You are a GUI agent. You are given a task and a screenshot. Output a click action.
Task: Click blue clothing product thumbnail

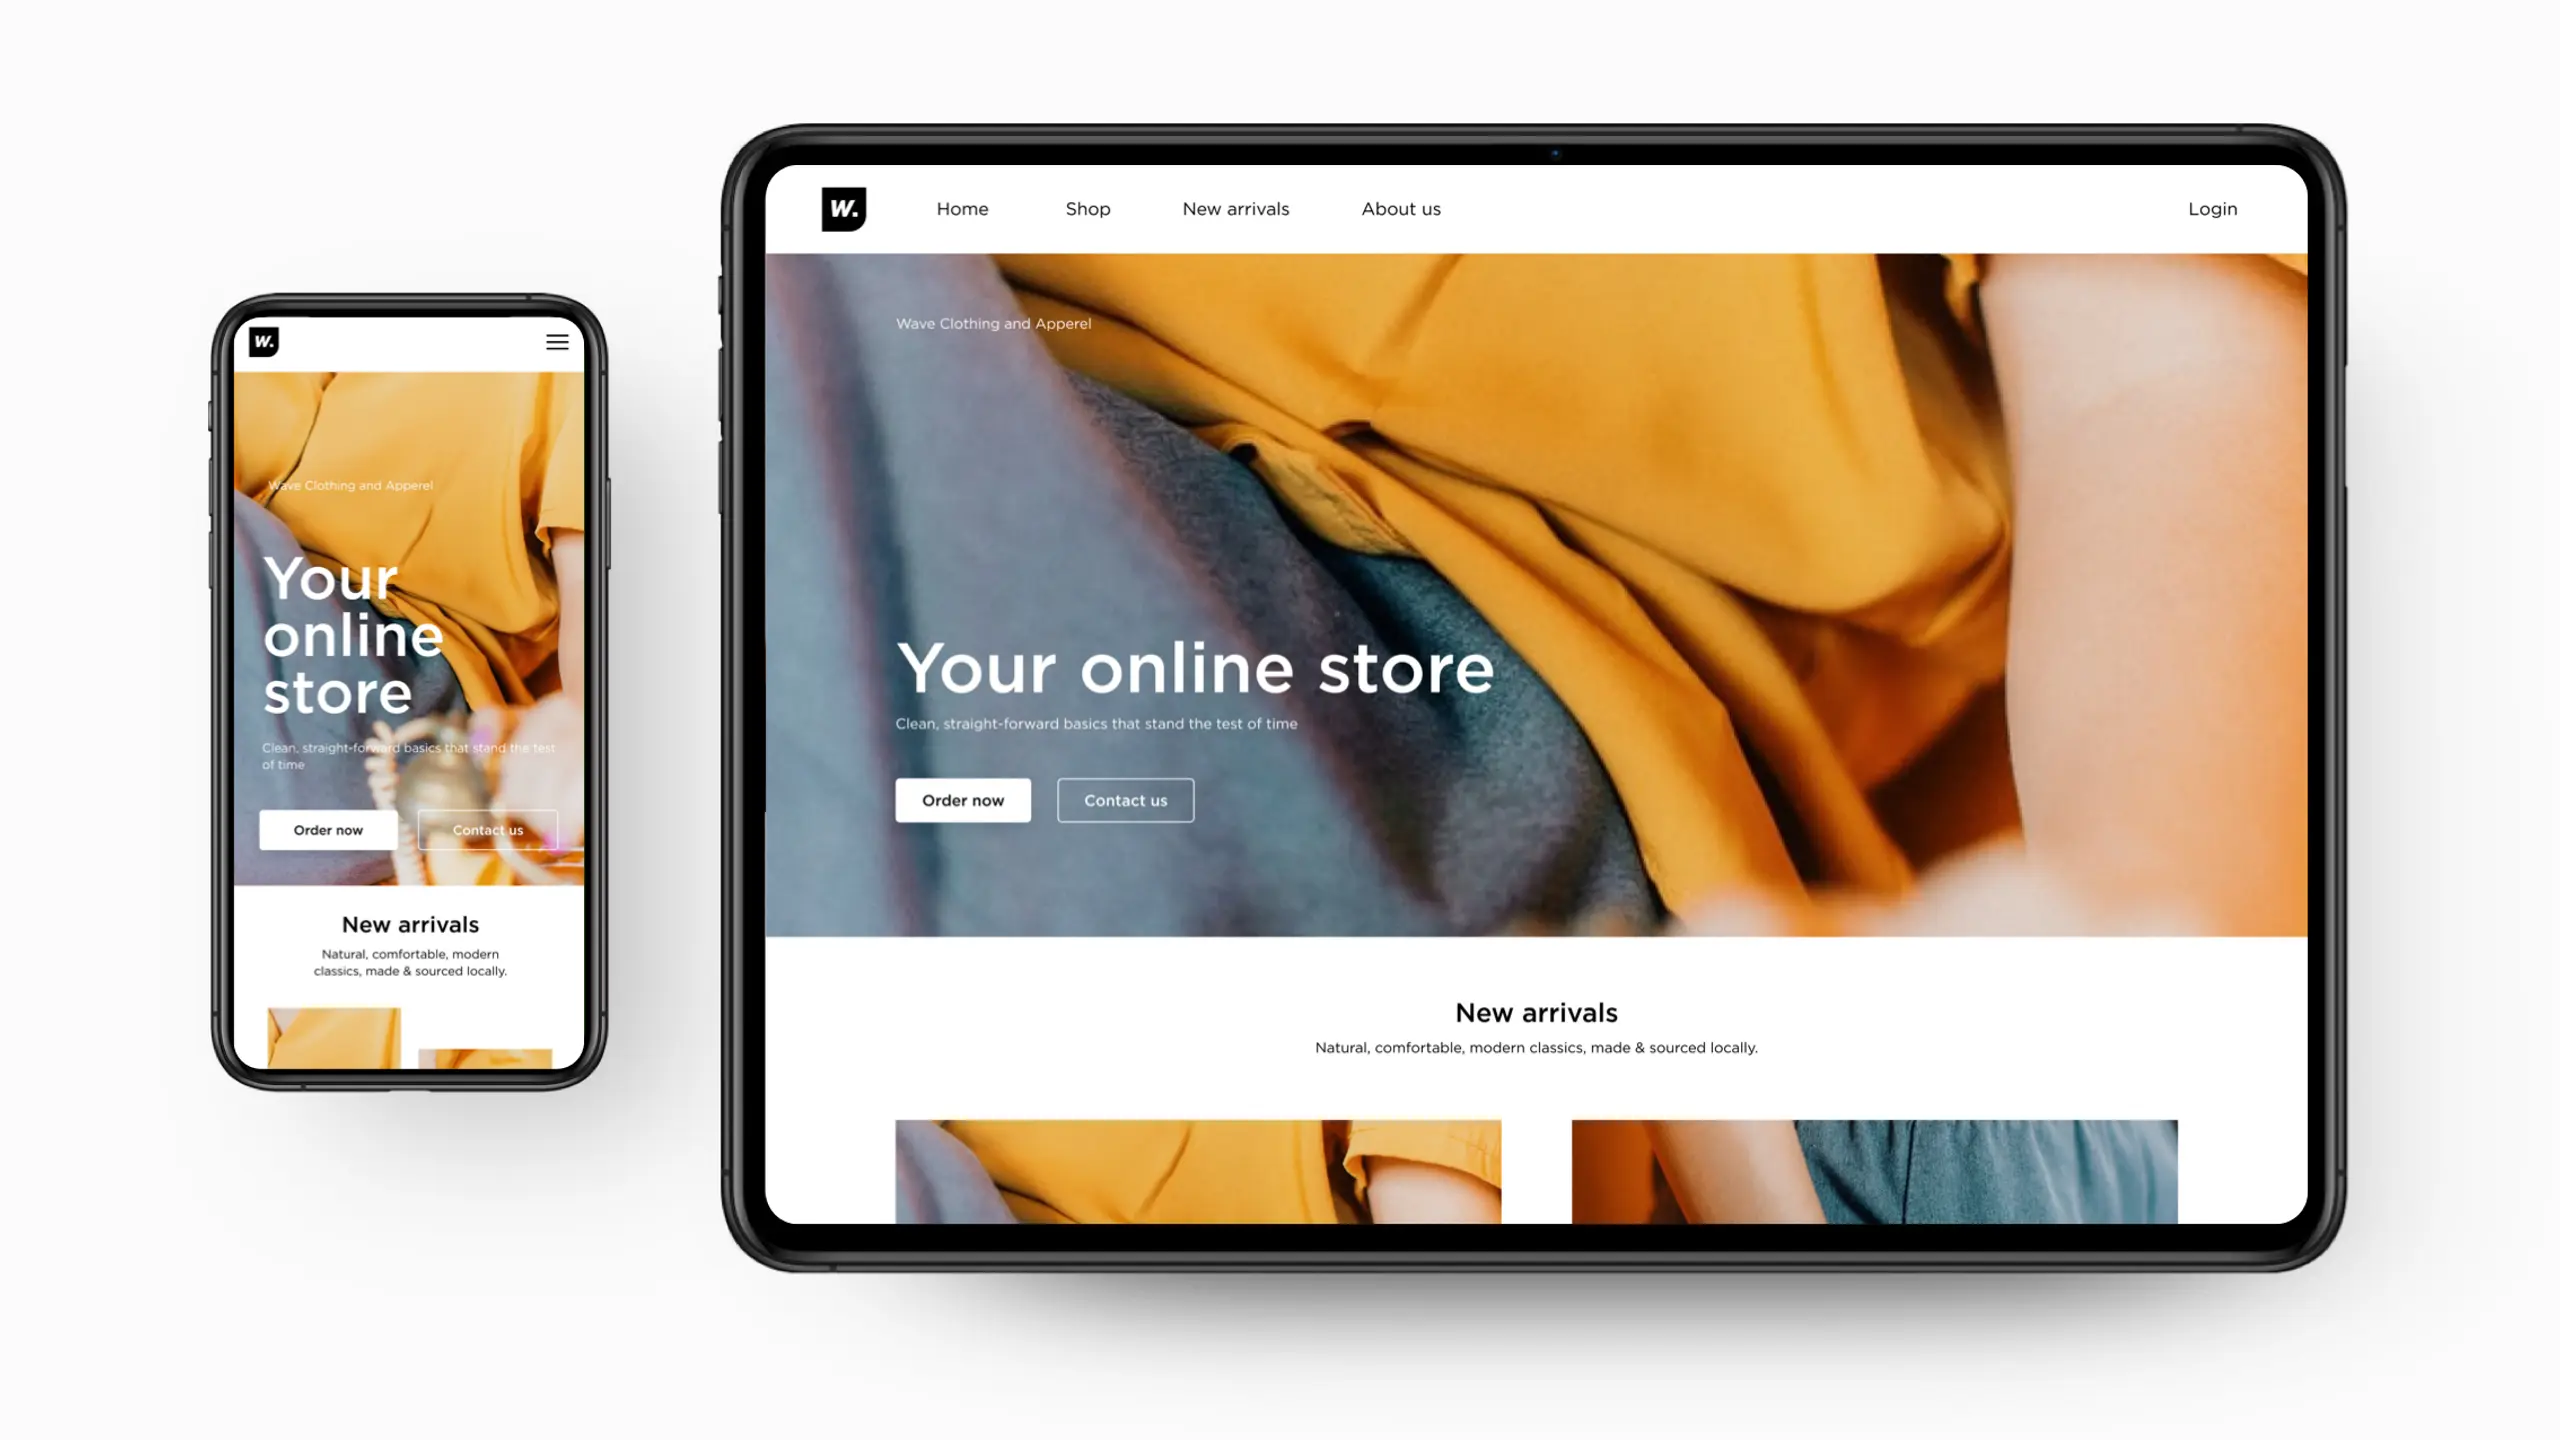(1874, 1169)
